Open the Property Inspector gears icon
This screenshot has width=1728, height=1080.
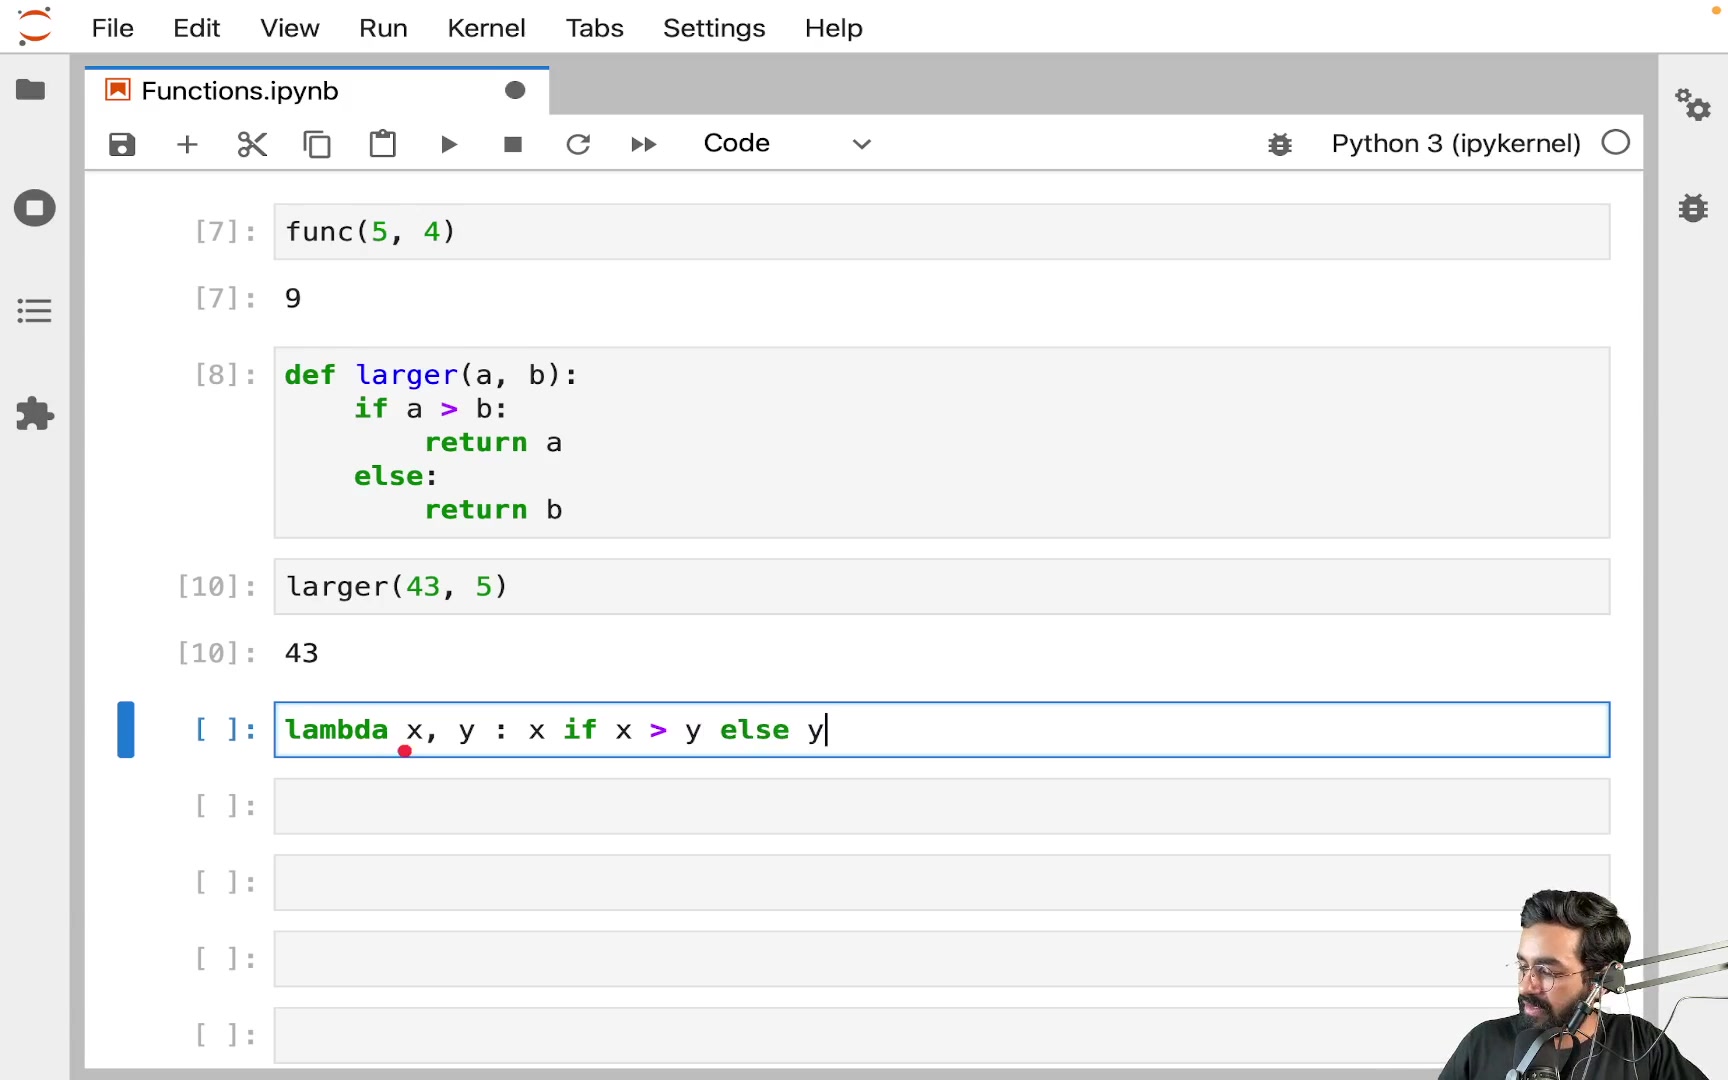click(x=1693, y=104)
